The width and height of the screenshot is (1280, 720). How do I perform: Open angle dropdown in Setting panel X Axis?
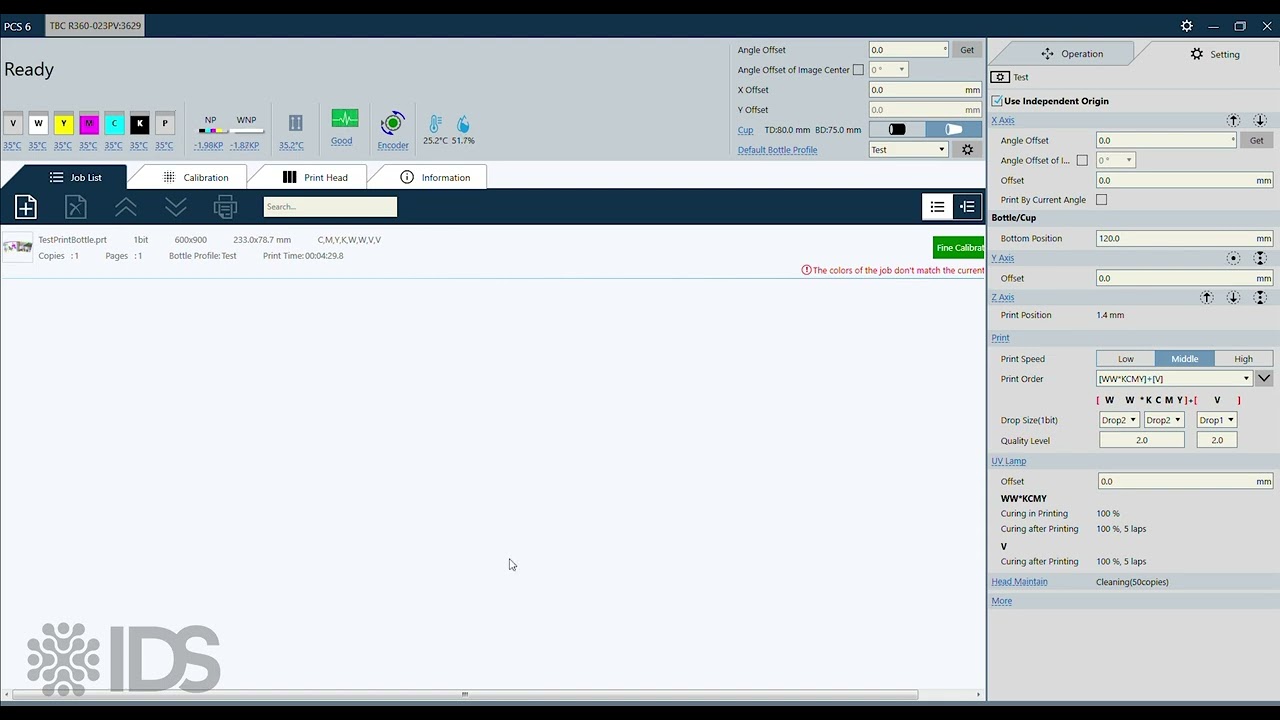tap(1115, 160)
